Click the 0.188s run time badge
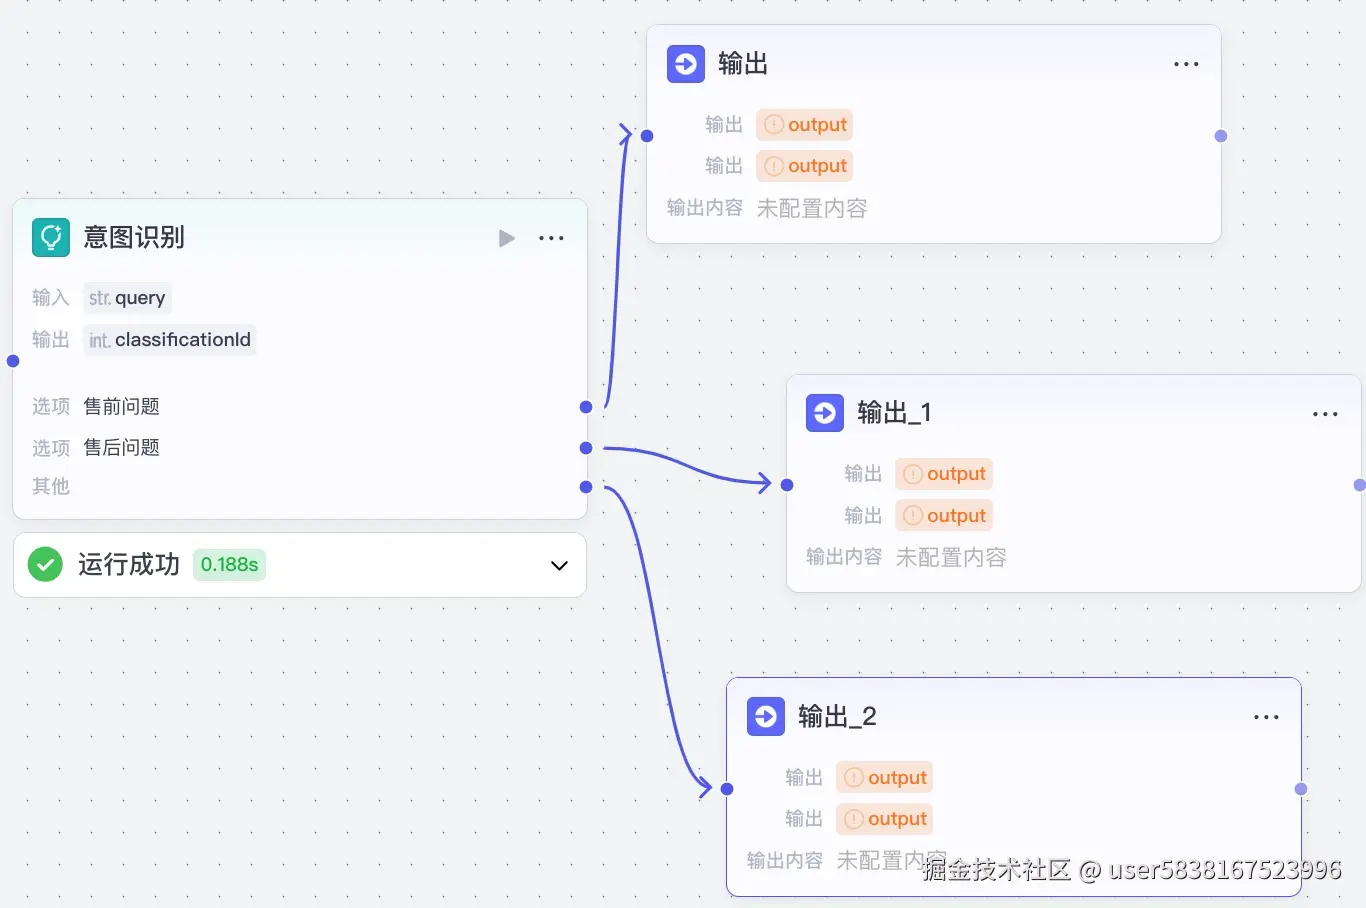The width and height of the screenshot is (1366, 908). [x=229, y=565]
